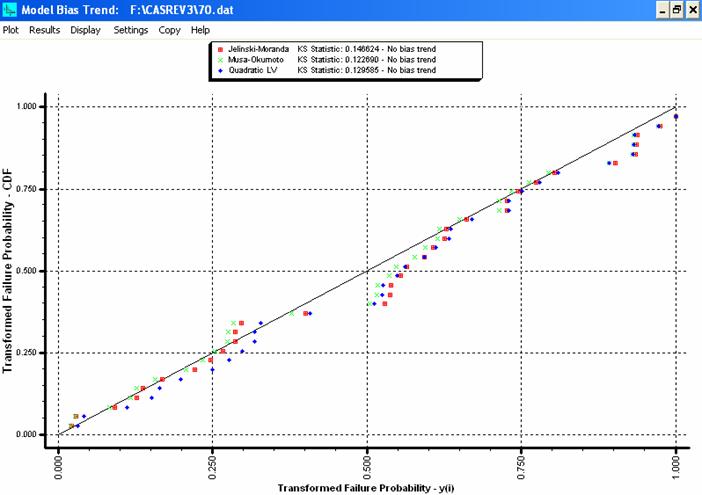Open the Plot menu
Screen dimensions: 702x495
(x=11, y=30)
